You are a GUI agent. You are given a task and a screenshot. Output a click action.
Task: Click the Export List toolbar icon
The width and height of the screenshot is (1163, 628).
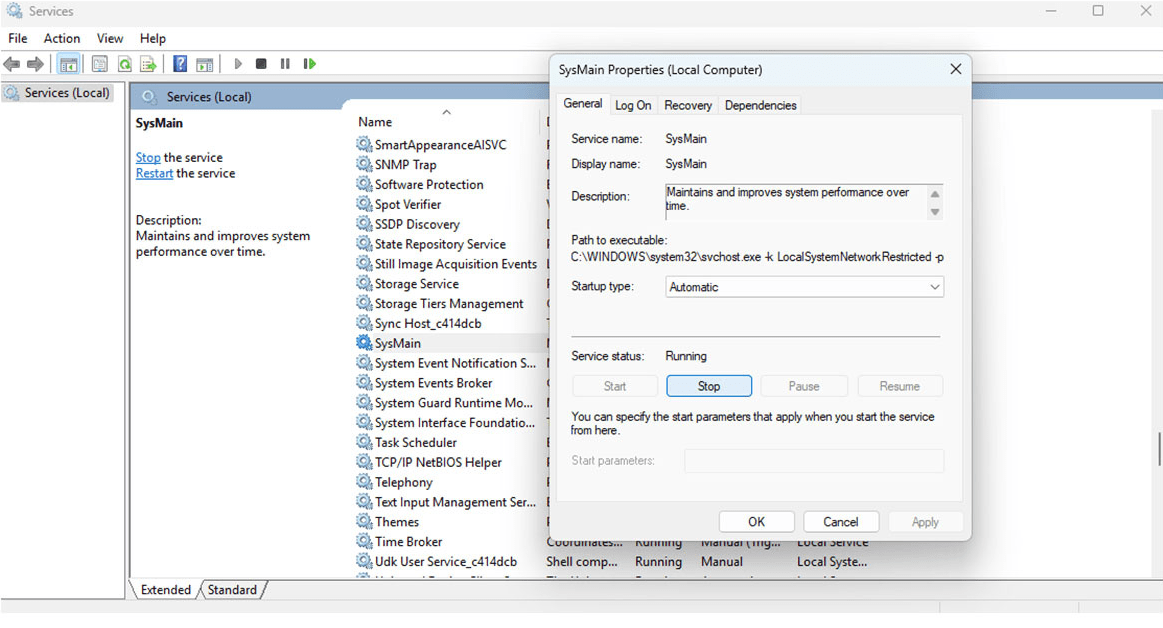pos(148,65)
